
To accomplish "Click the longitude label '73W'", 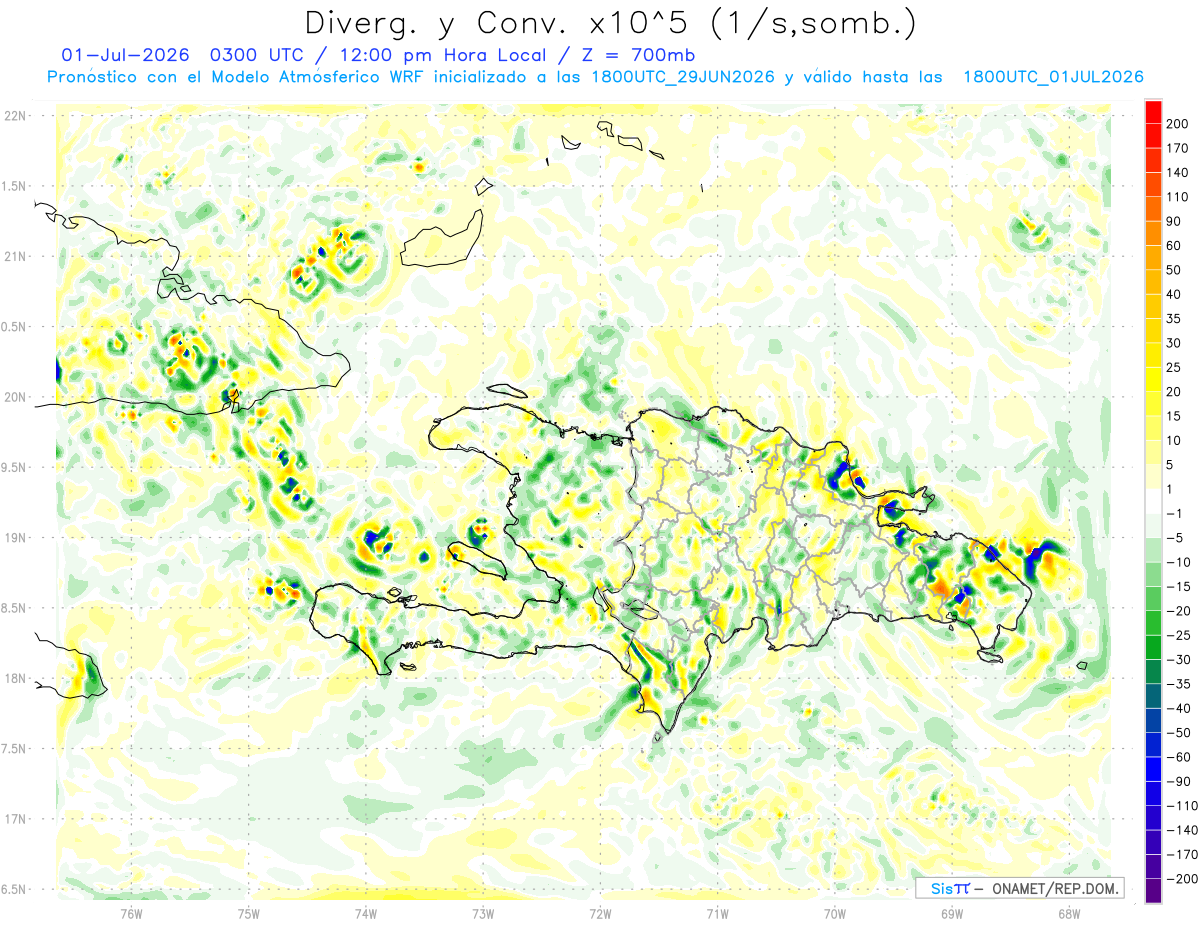I will coord(483,913).
